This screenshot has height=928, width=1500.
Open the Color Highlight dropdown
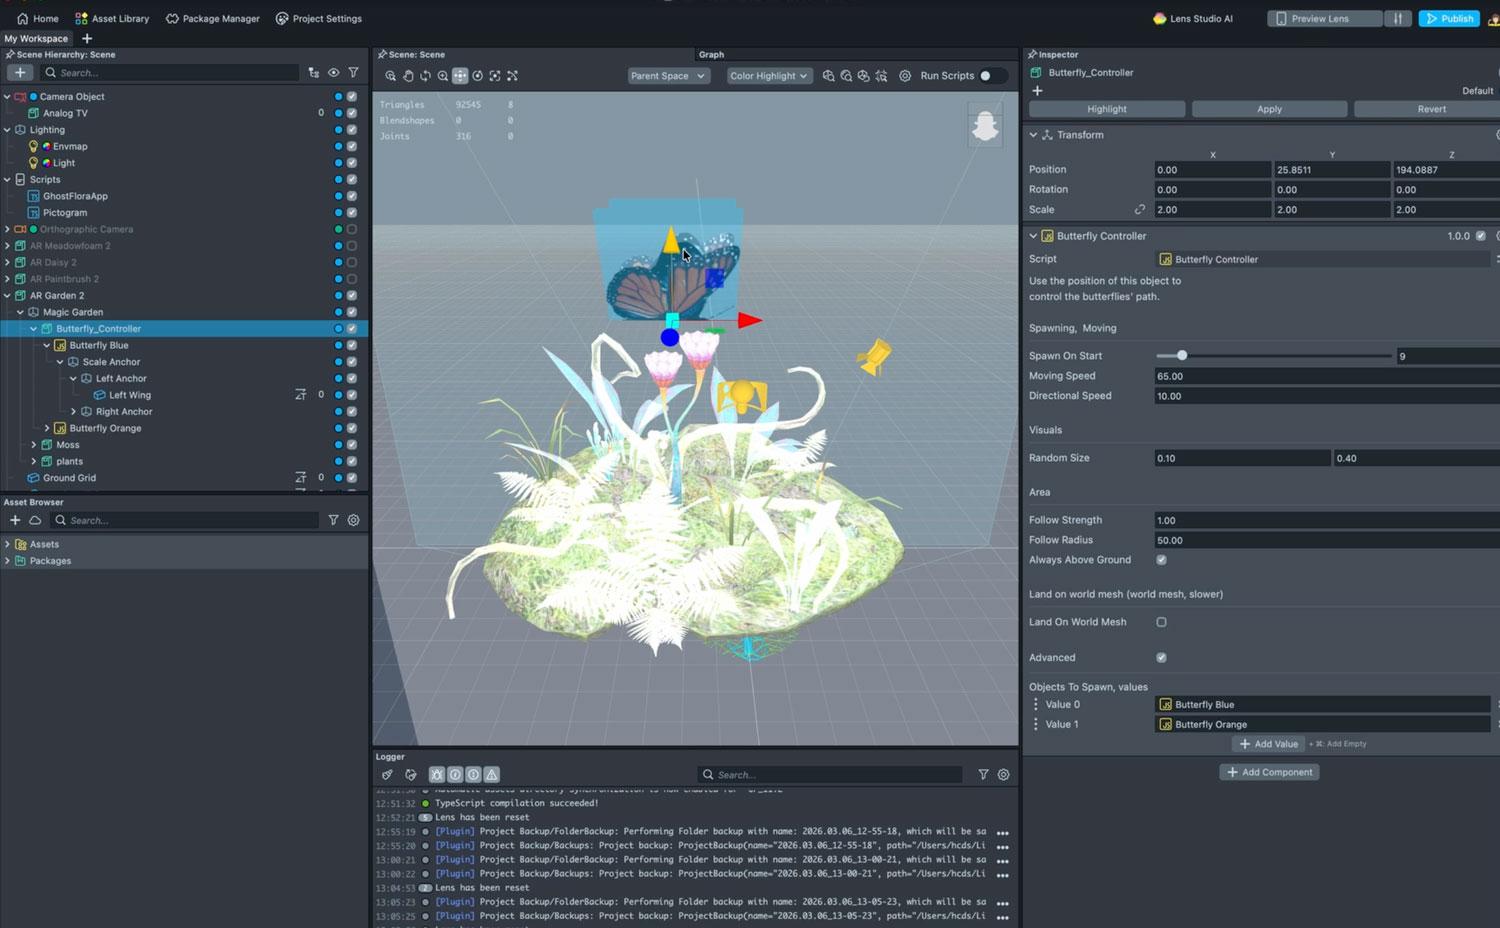[x=768, y=75]
